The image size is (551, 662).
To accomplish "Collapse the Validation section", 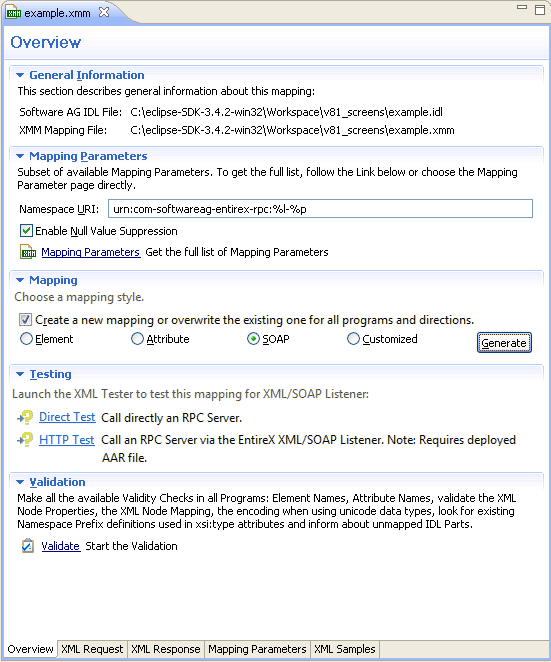I will [x=20, y=482].
